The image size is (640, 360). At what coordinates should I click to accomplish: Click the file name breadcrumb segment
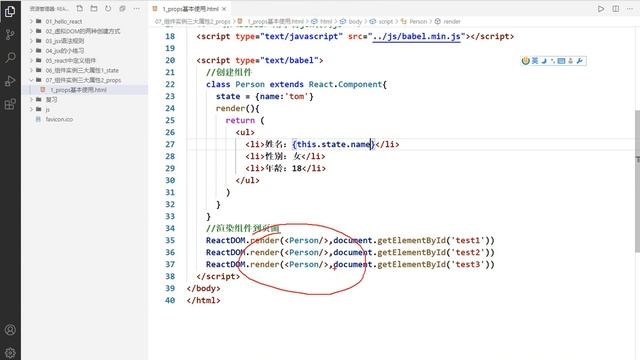276,21
